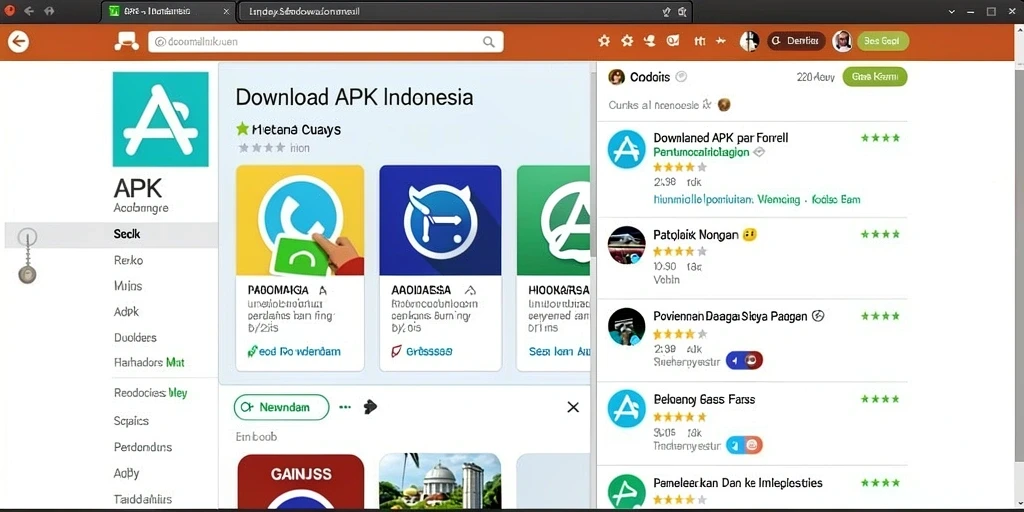Click the speech-bubble icon in the orange header

(x=649, y=41)
